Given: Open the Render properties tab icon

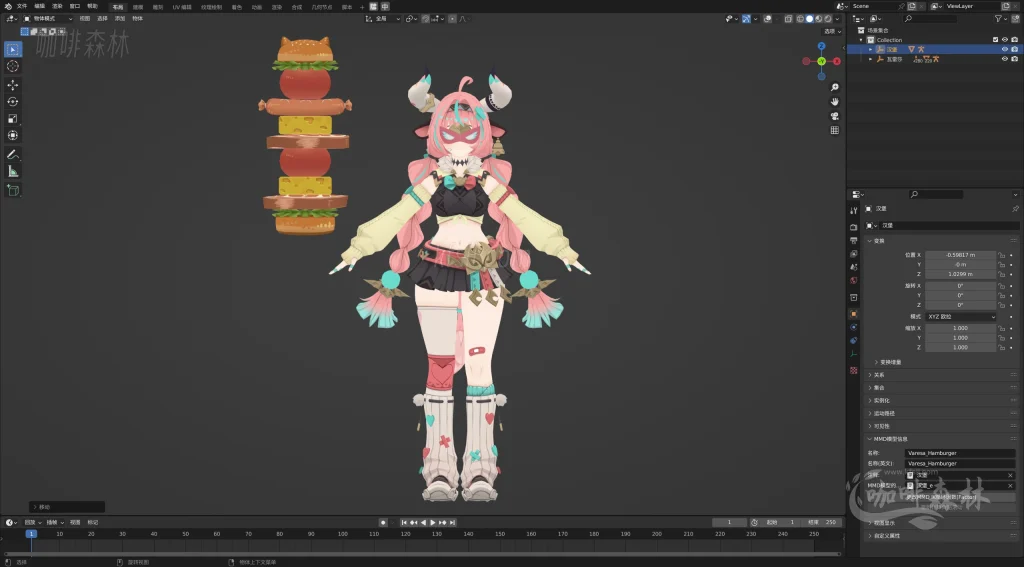Looking at the screenshot, I should 854,227.
